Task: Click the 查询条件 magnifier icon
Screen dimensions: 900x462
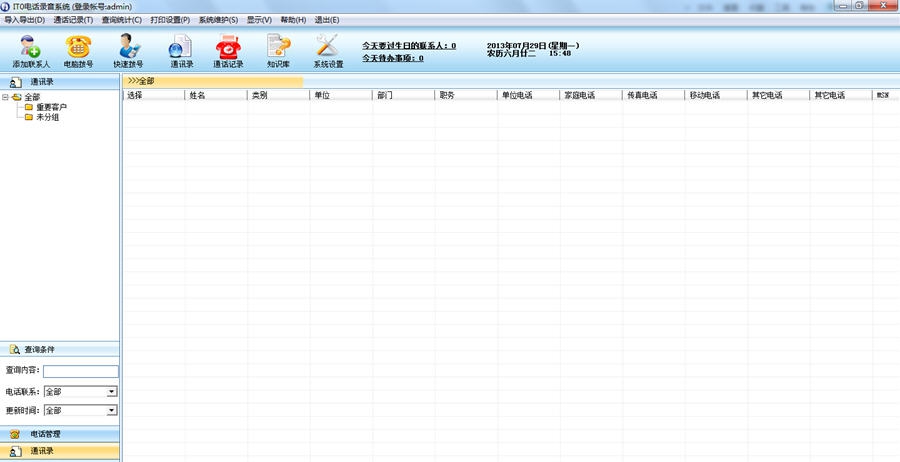Action: [15, 349]
